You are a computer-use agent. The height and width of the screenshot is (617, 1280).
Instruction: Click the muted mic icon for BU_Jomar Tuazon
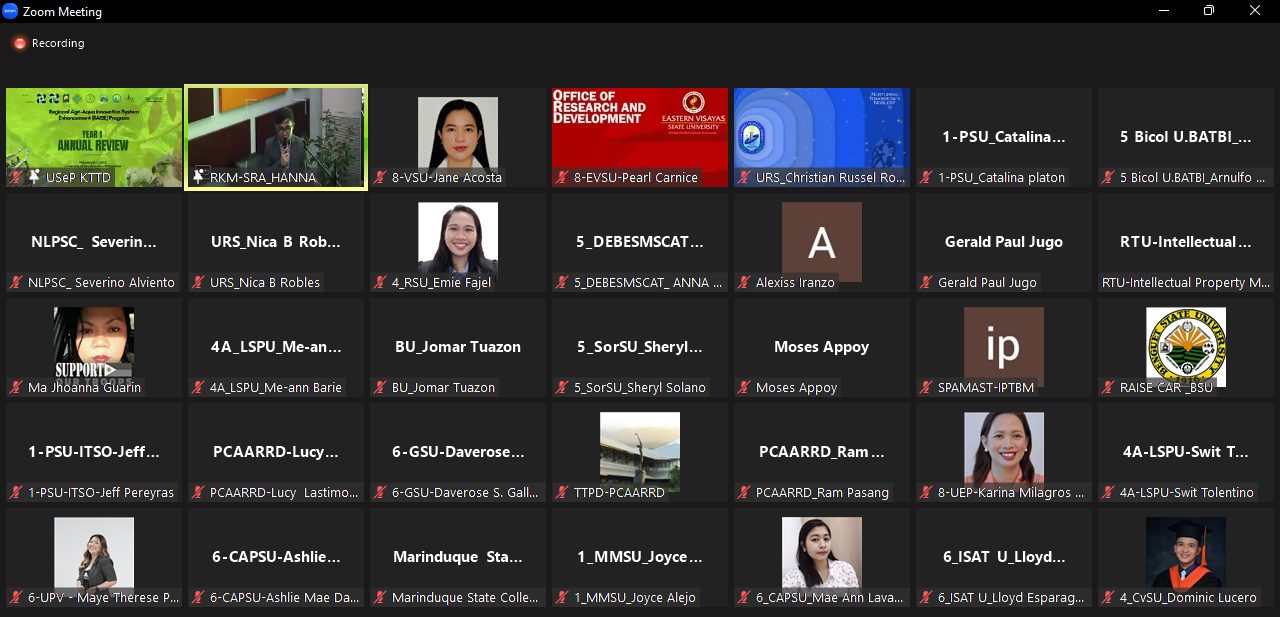[381, 388]
